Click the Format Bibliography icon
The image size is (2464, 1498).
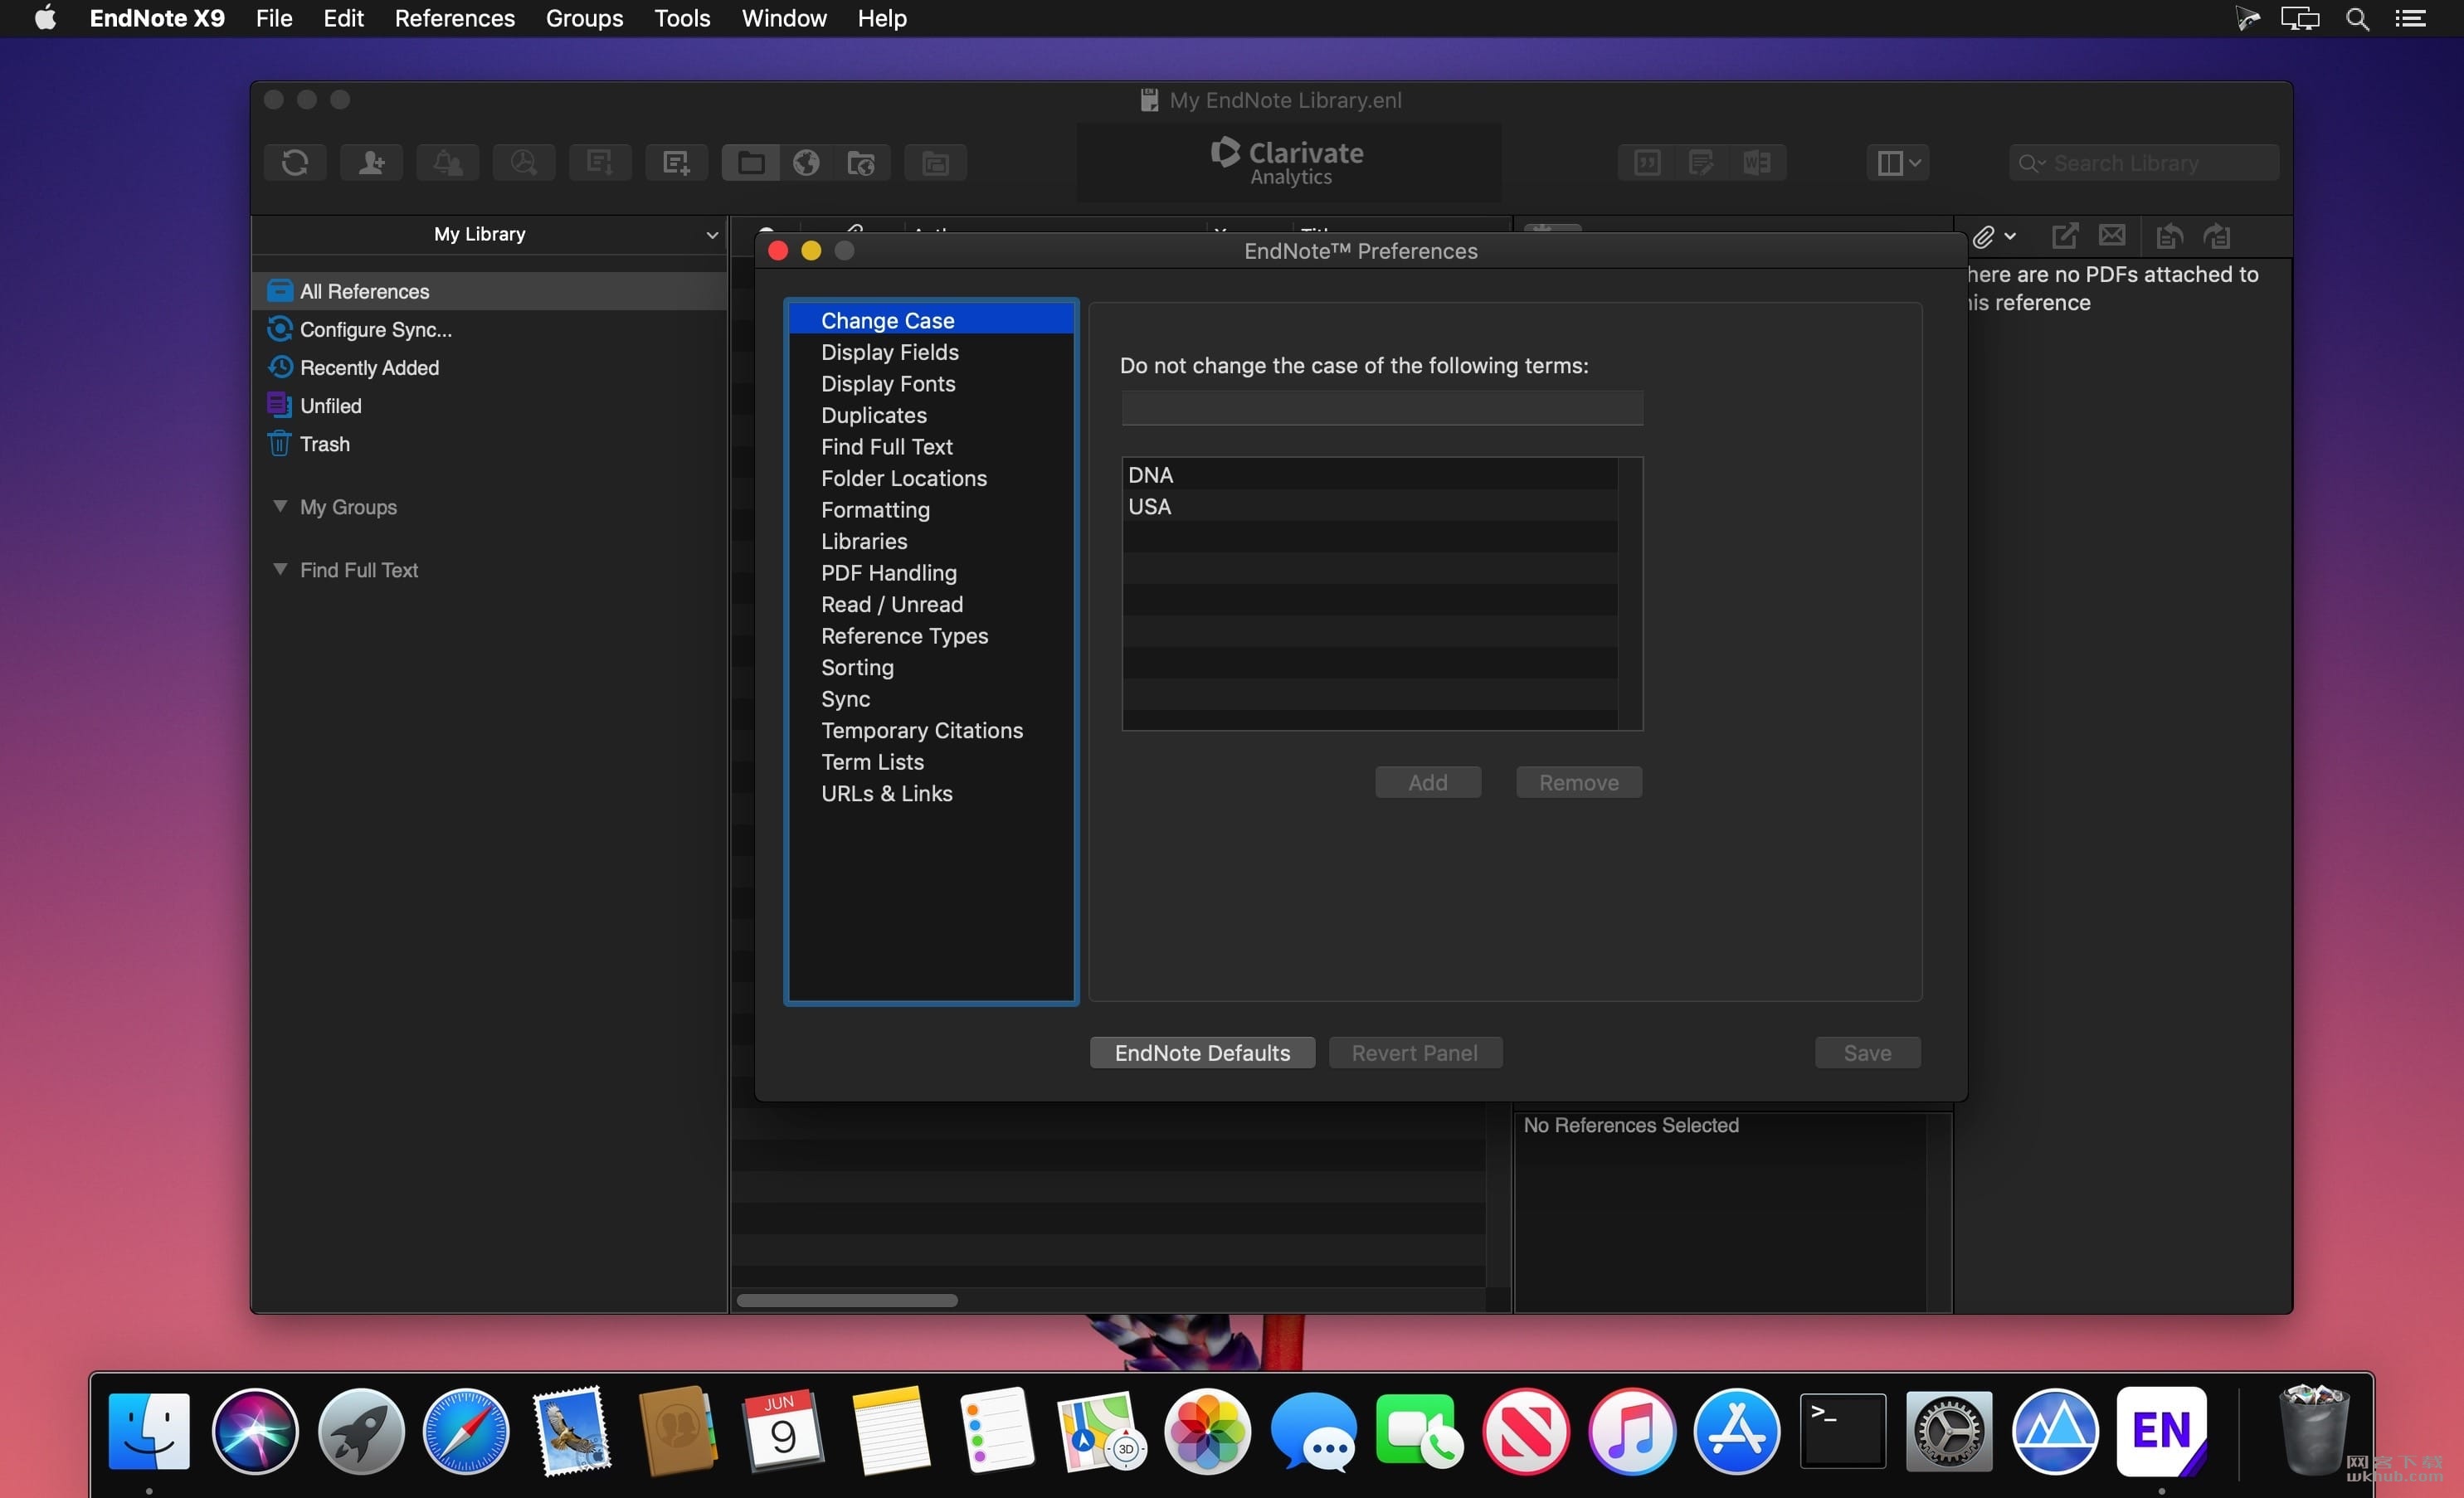(1701, 162)
